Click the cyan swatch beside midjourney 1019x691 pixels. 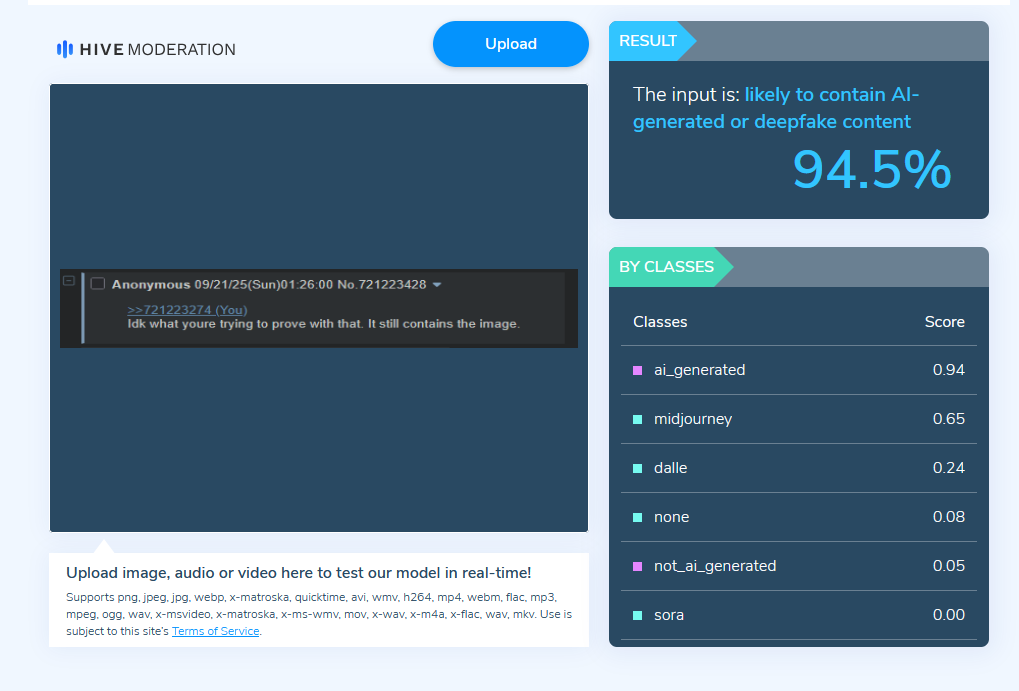(x=638, y=420)
